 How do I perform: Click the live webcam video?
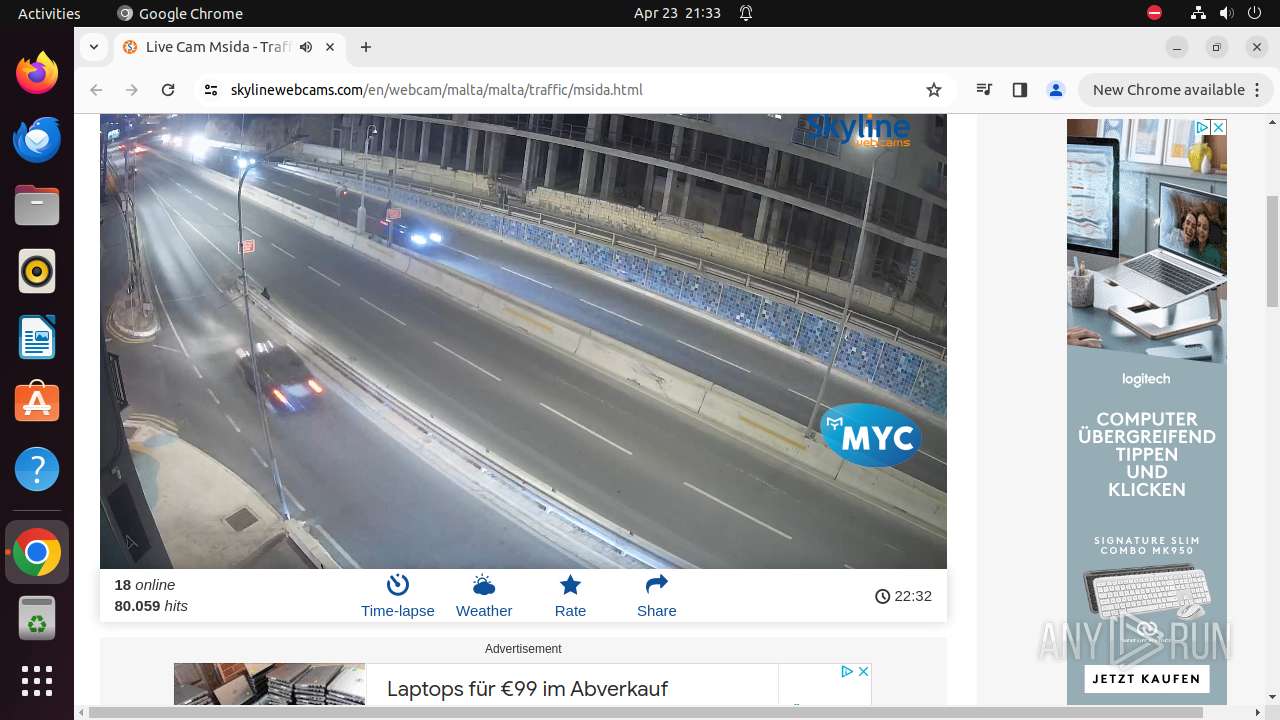click(523, 341)
